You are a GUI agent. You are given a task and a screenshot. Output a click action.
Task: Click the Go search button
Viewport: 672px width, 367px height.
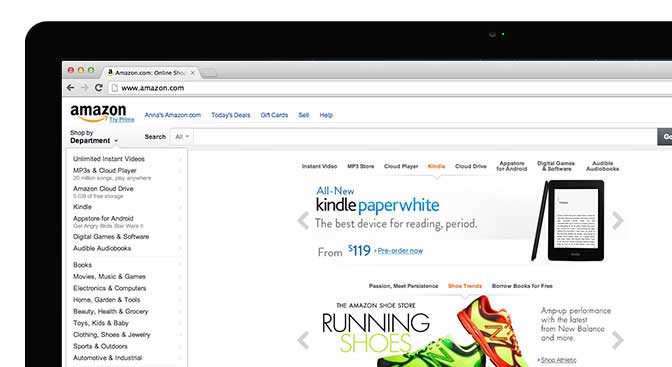tap(665, 137)
